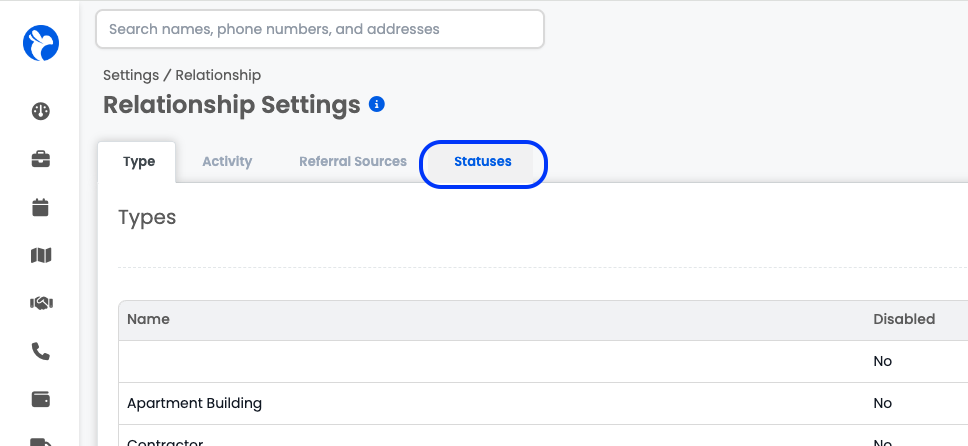Open the calendar icon in sidebar
Image resolution: width=968 pixels, height=446 pixels.
point(41,208)
